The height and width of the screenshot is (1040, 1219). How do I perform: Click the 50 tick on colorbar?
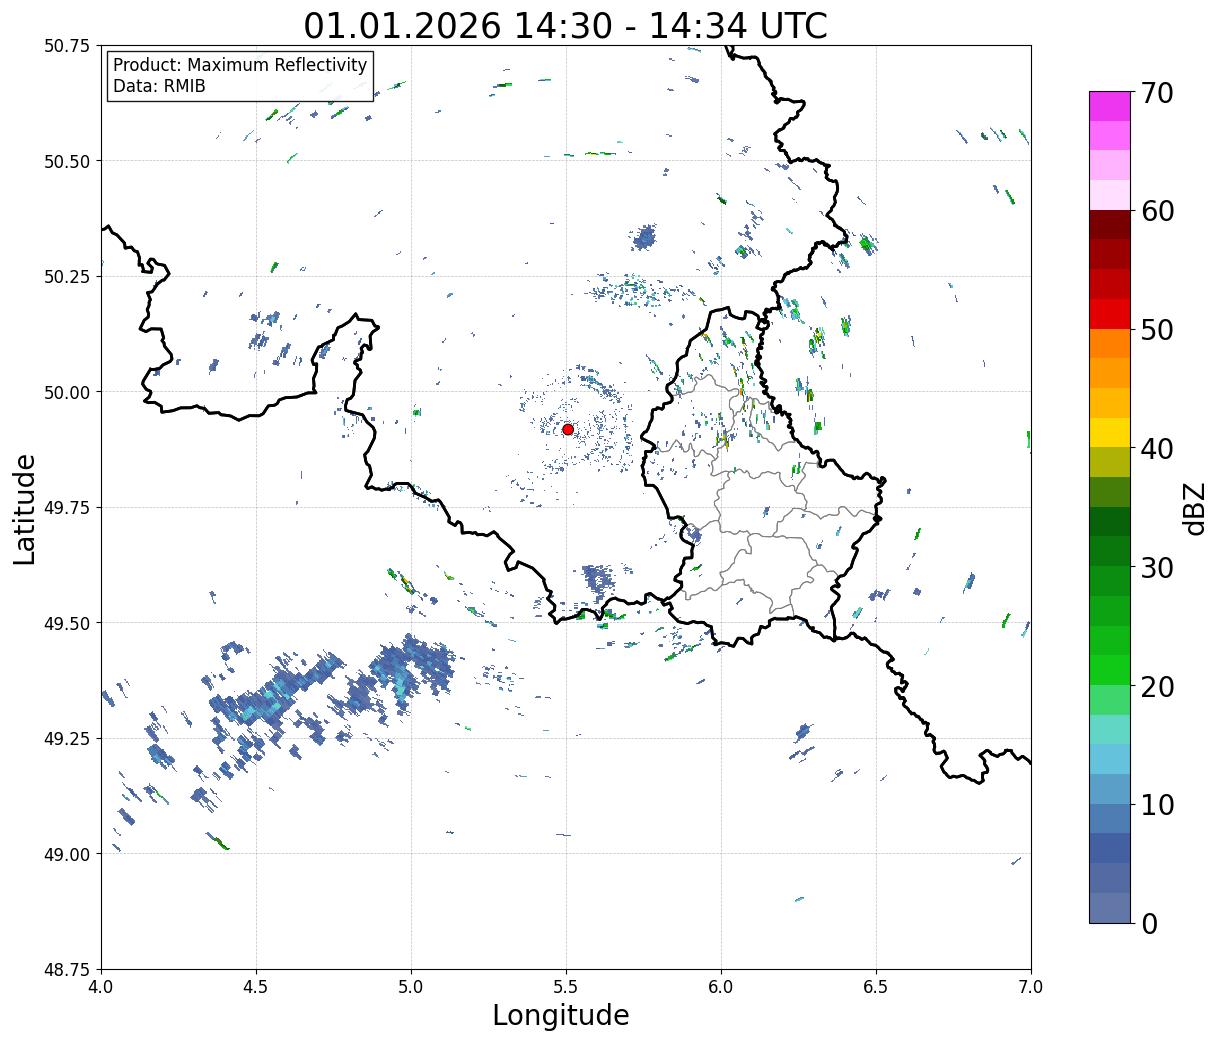pos(1157,330)
